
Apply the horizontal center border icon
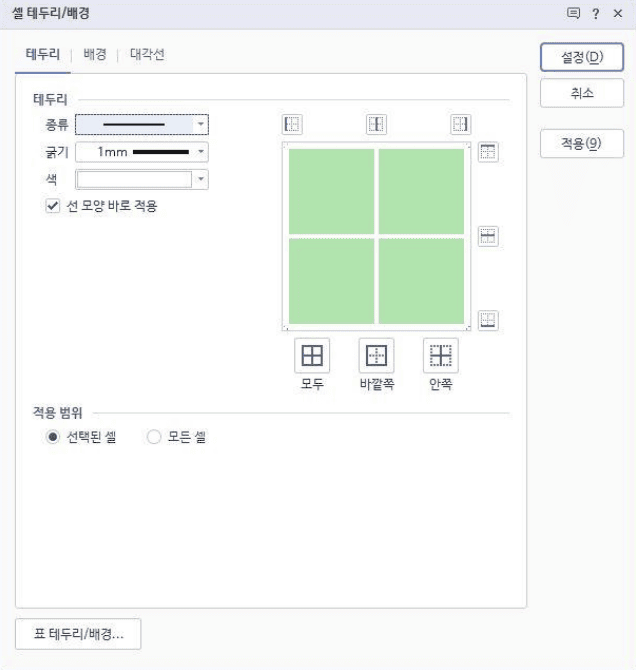[x=488, y=237]
